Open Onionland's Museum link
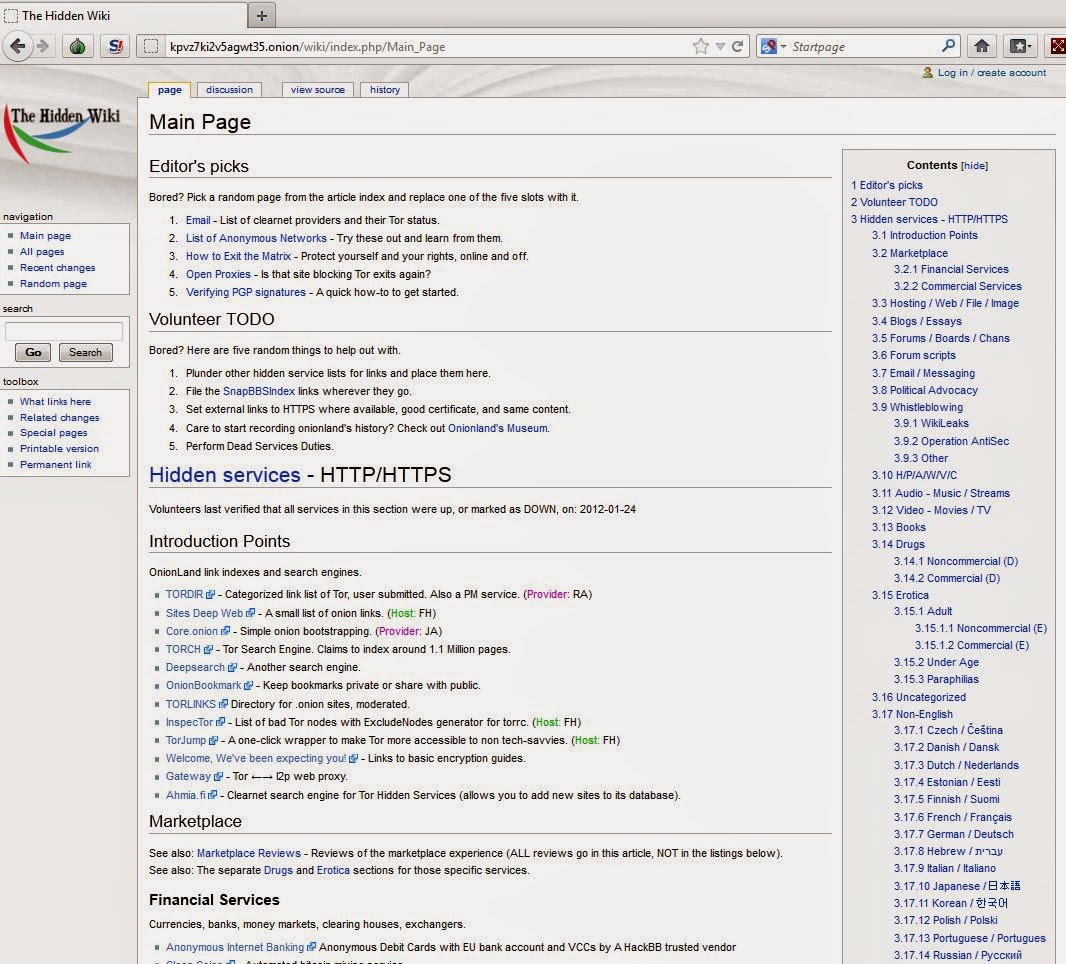1066x964 pixels. [498, 428]
